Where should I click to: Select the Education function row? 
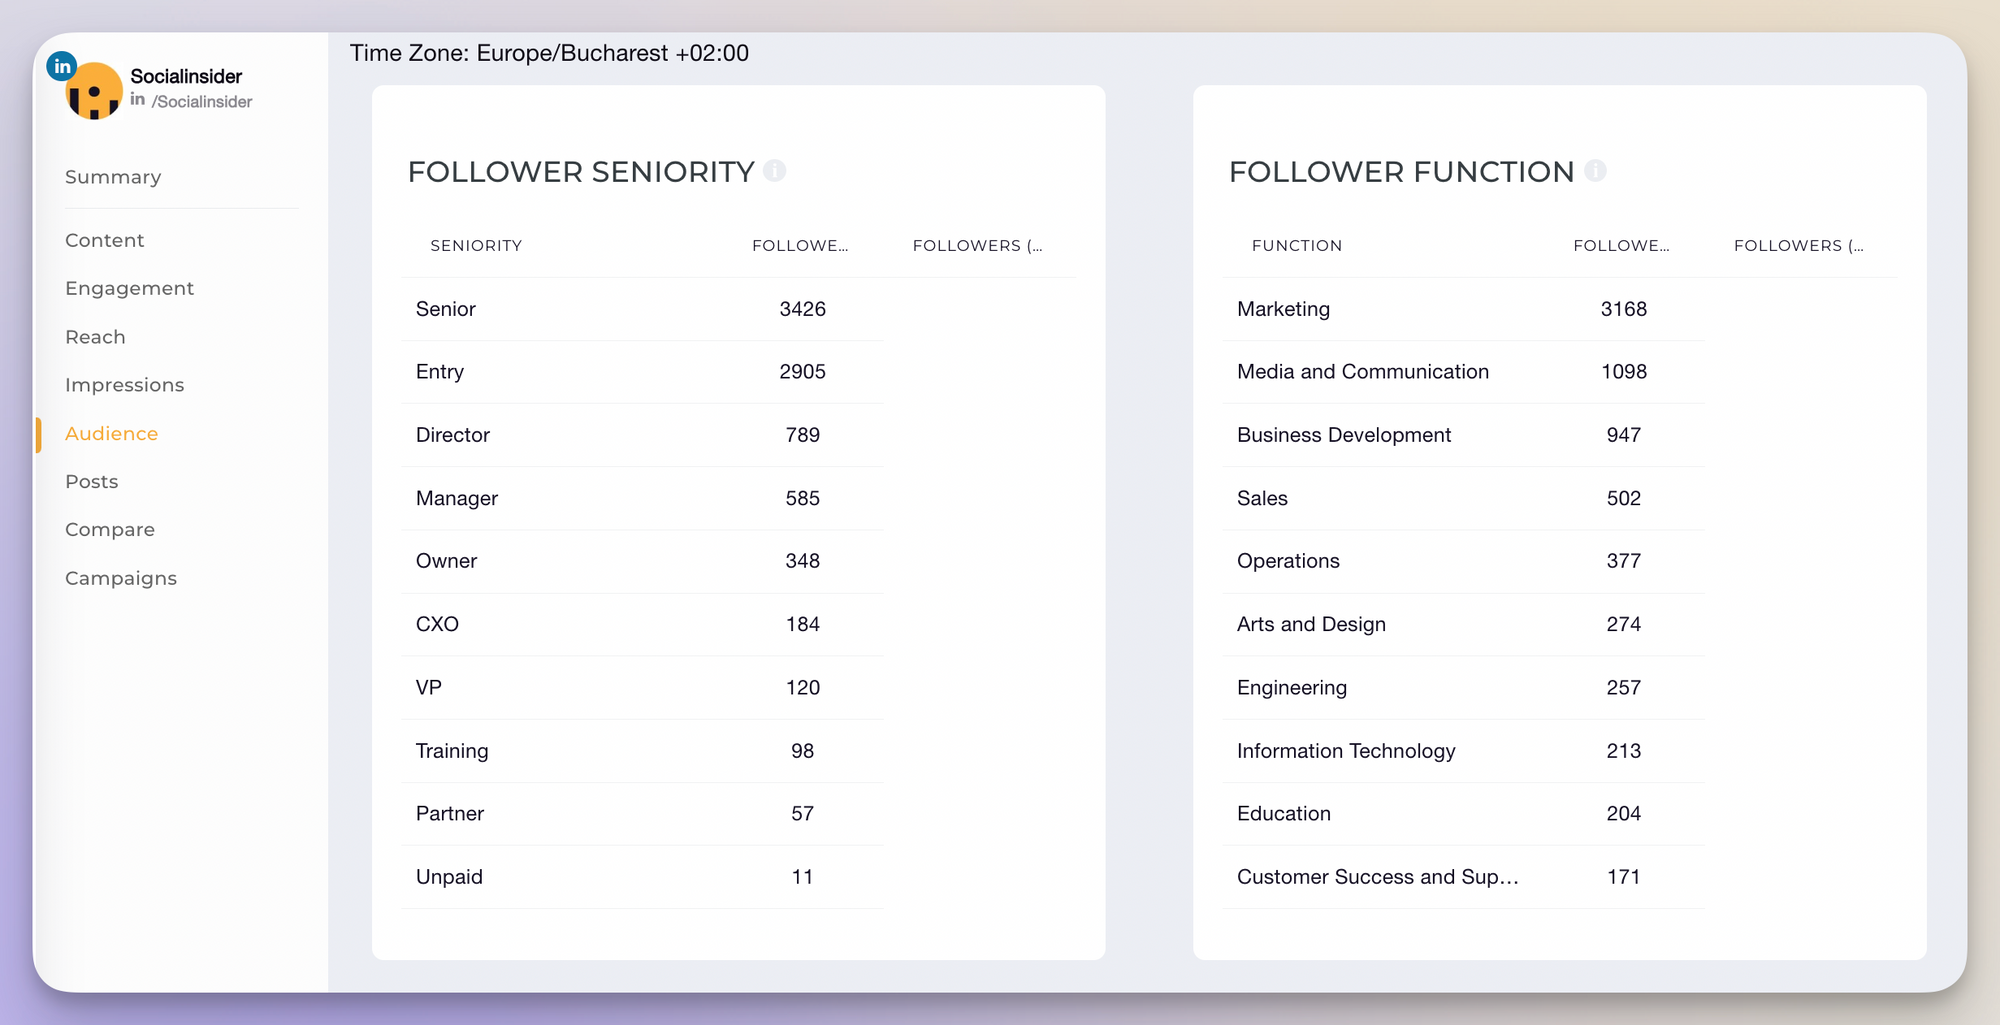pos(1463,813)
